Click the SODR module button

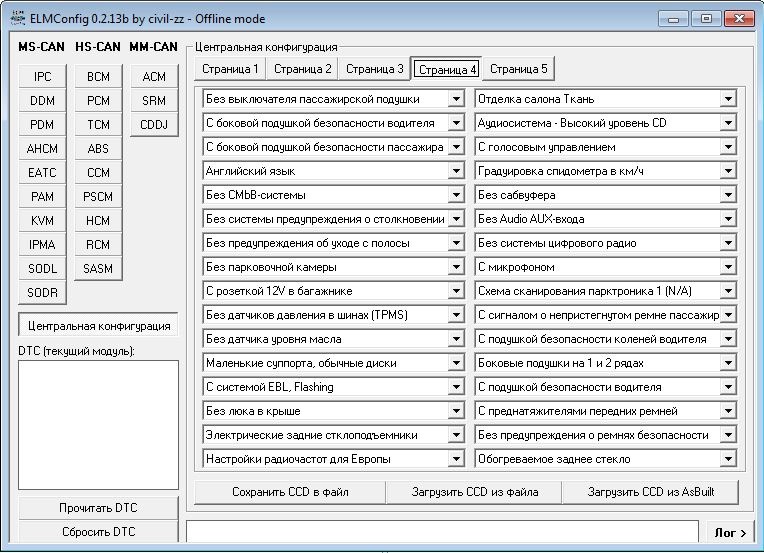[42, 292]
